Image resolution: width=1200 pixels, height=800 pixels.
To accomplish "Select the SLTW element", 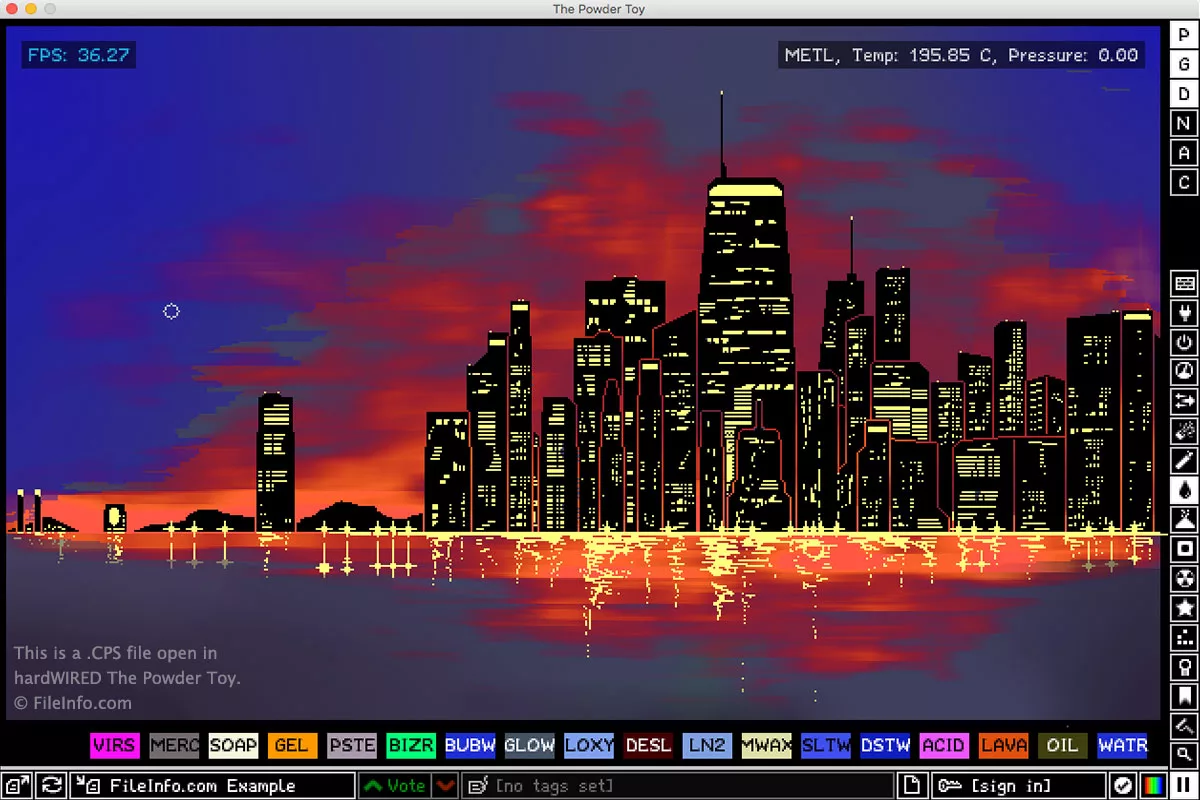I will click(826, 745).
